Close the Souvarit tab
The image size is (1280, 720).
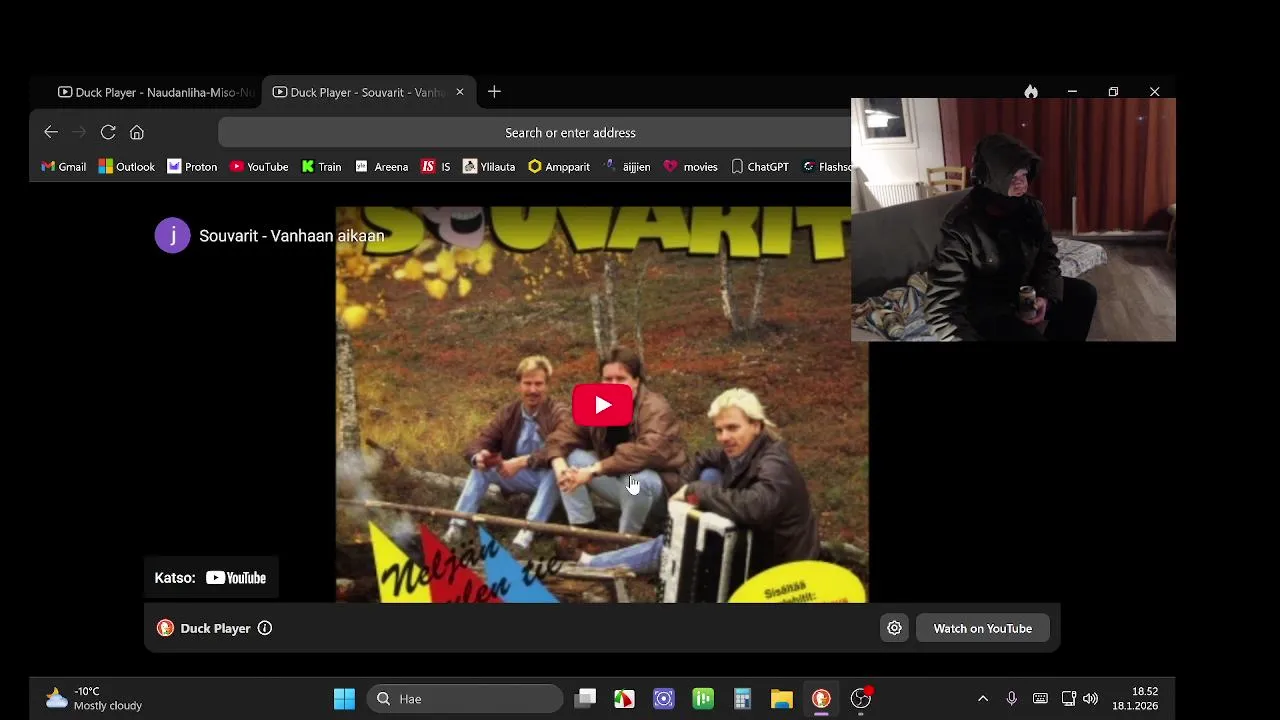460,92
